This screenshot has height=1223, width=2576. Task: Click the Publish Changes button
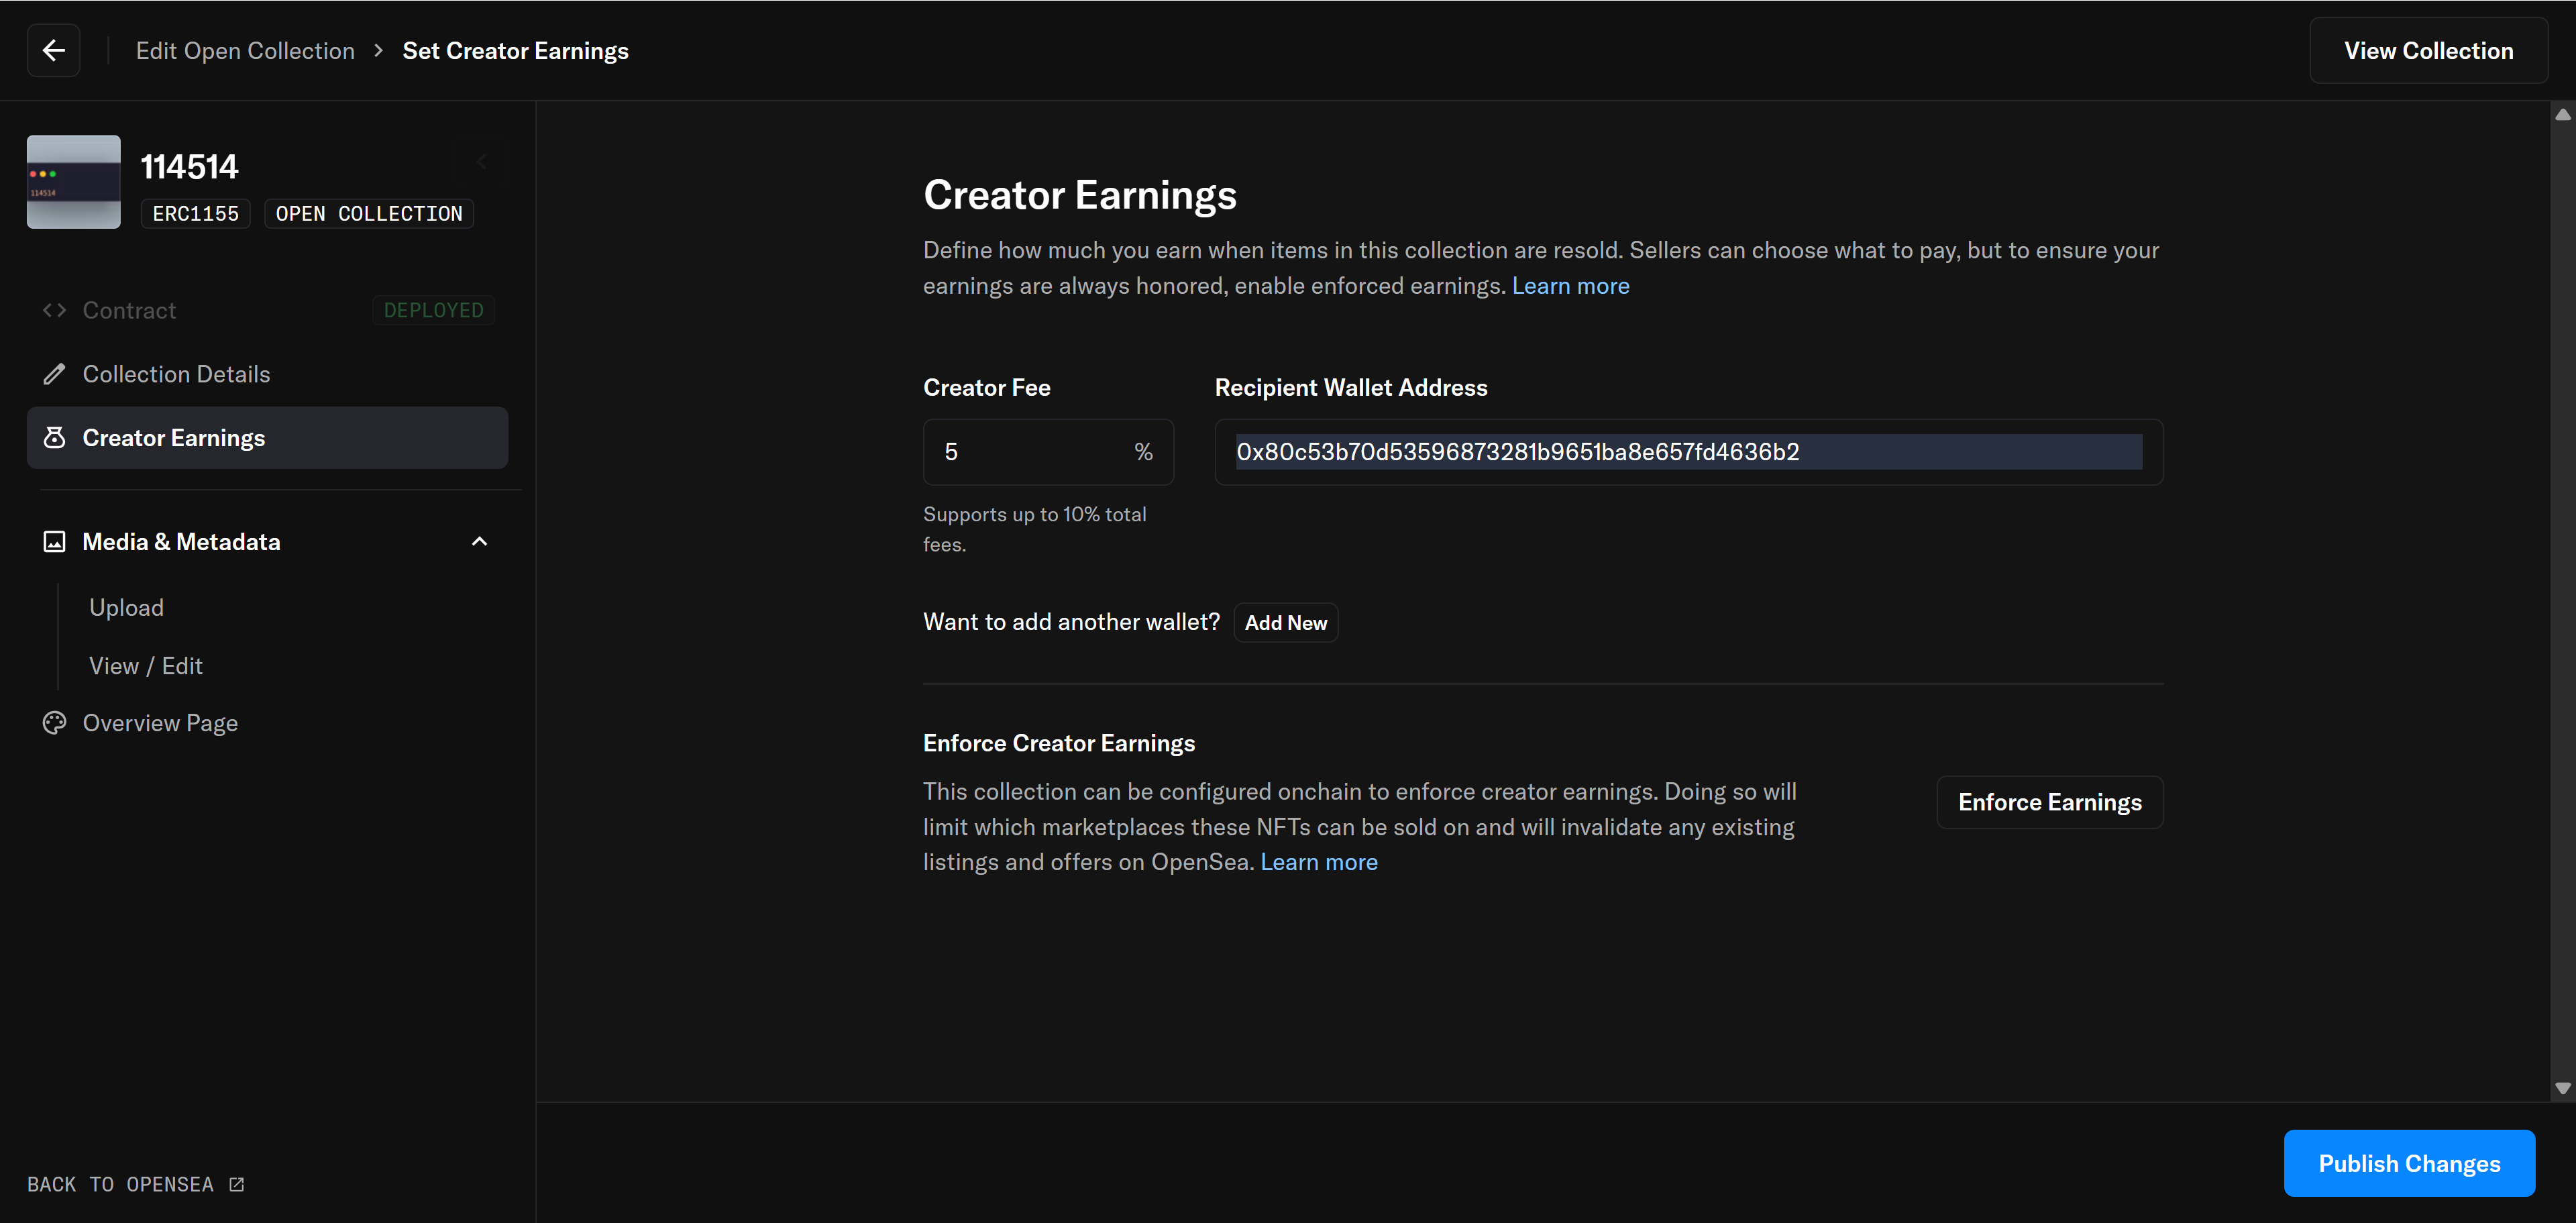coord(2408,1163)
